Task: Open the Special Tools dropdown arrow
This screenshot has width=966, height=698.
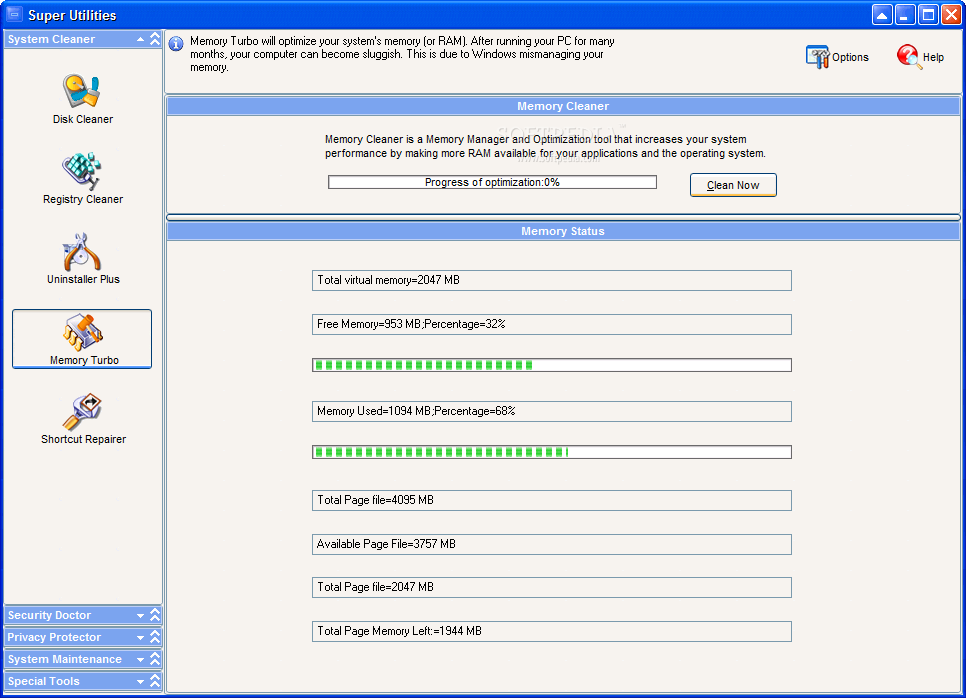Action: pos(140,682)
